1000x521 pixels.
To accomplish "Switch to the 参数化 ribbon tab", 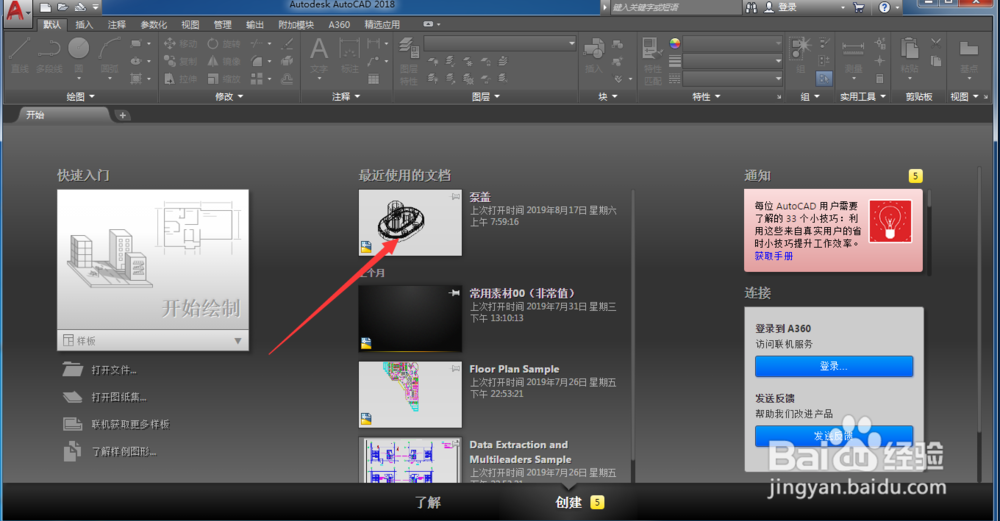I will pyautogui.click(x=154, y=25).
